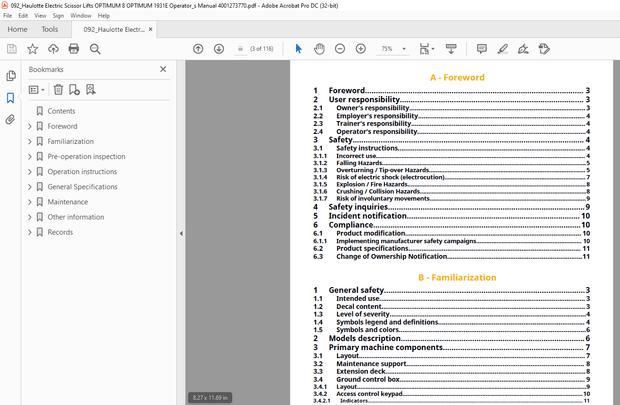Open the Sign document tool
This screenshot has width=620, height=405.
click(x=523, y=49)
